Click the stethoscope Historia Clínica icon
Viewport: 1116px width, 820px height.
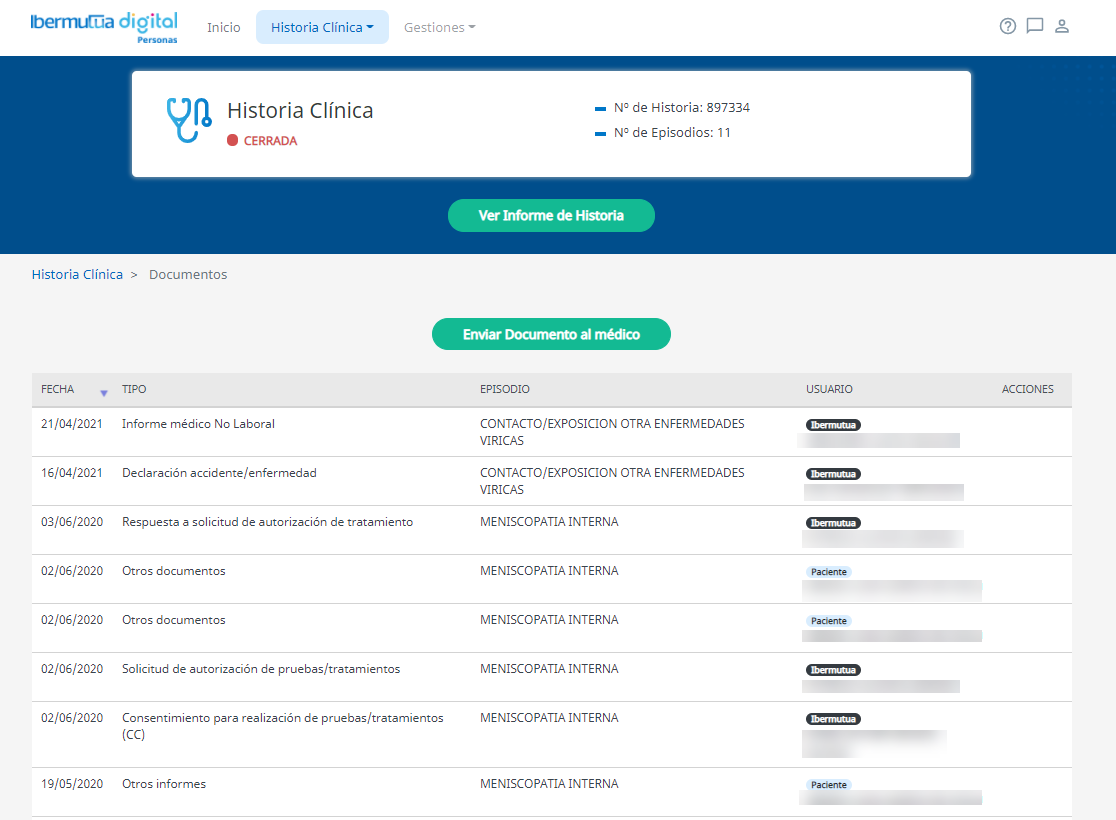188,120
